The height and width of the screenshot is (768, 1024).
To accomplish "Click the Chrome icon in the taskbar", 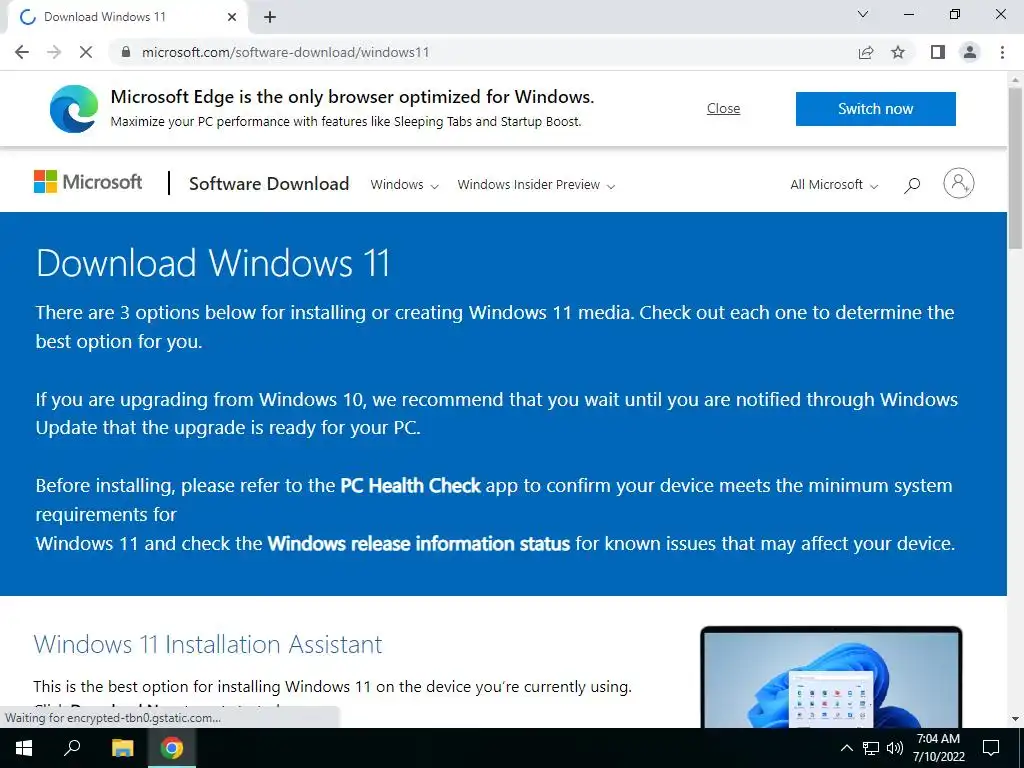I will [172, 748].
